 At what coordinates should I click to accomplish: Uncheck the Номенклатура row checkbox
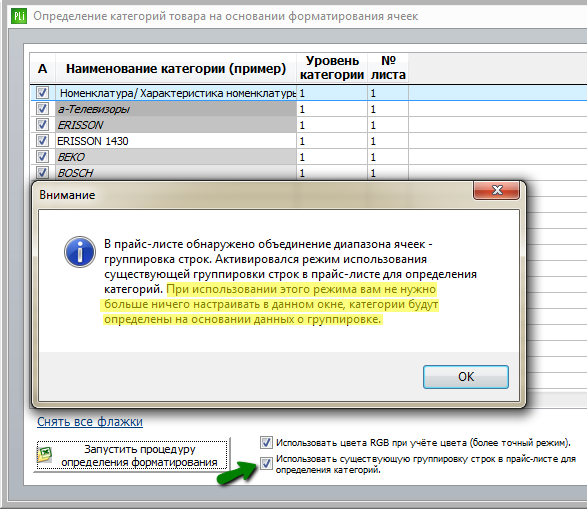(42, 92)
